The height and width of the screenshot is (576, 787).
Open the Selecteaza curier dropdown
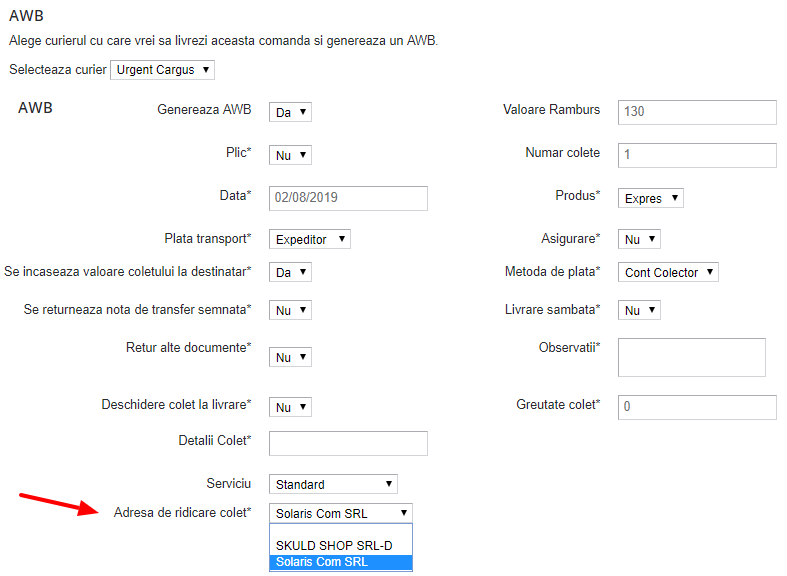pos(162,70)
